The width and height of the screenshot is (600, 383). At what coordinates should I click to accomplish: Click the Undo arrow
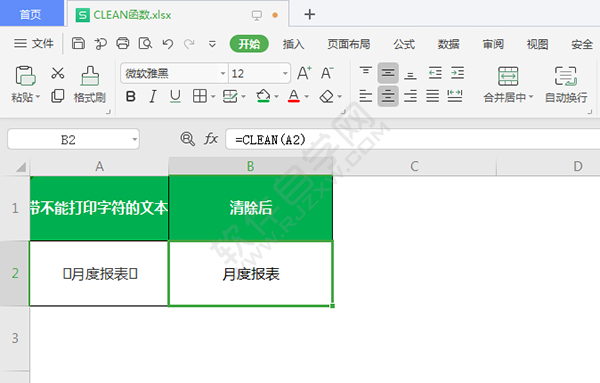(x=168, y=44)
